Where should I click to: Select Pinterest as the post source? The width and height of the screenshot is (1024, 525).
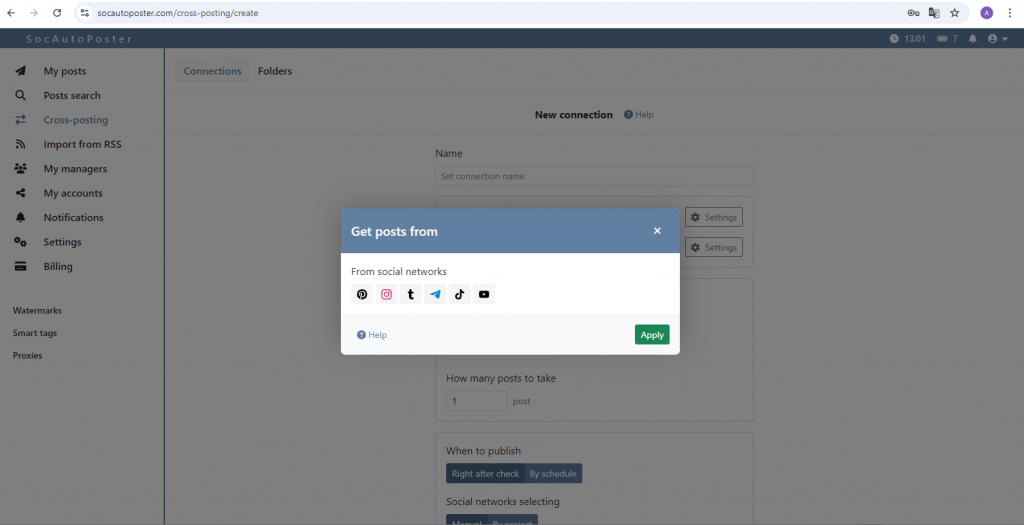click(362, 294)
